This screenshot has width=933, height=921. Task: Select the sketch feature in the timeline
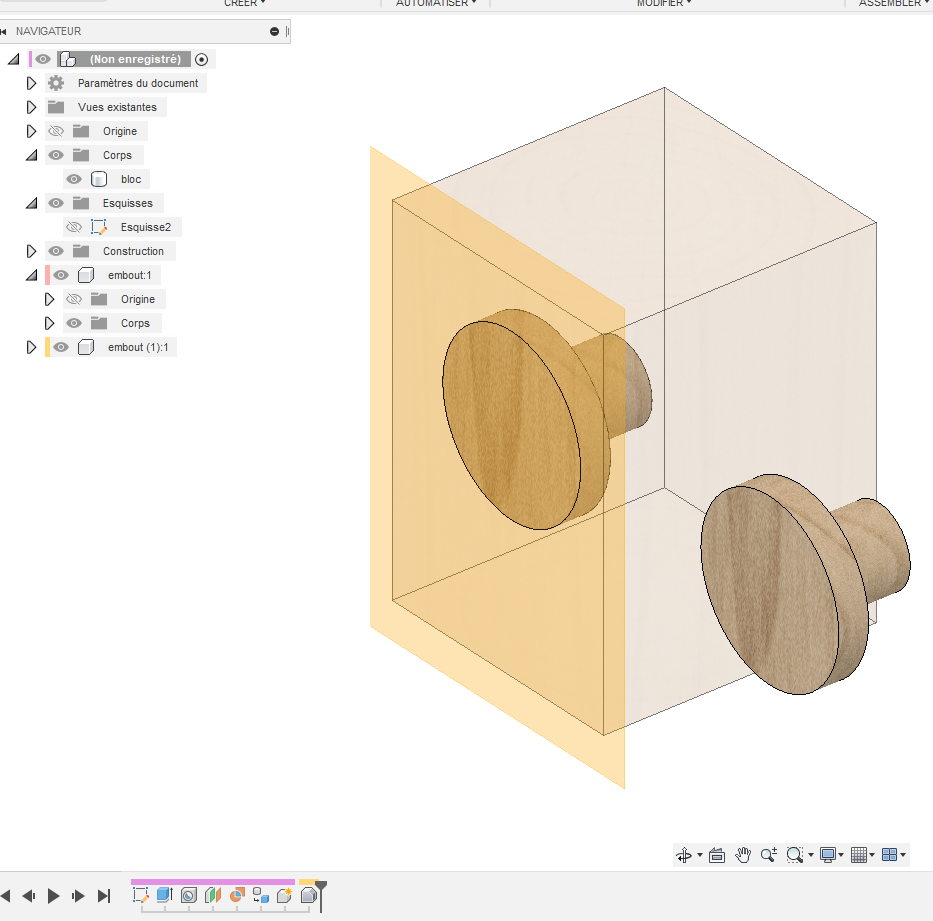point(141,897)
